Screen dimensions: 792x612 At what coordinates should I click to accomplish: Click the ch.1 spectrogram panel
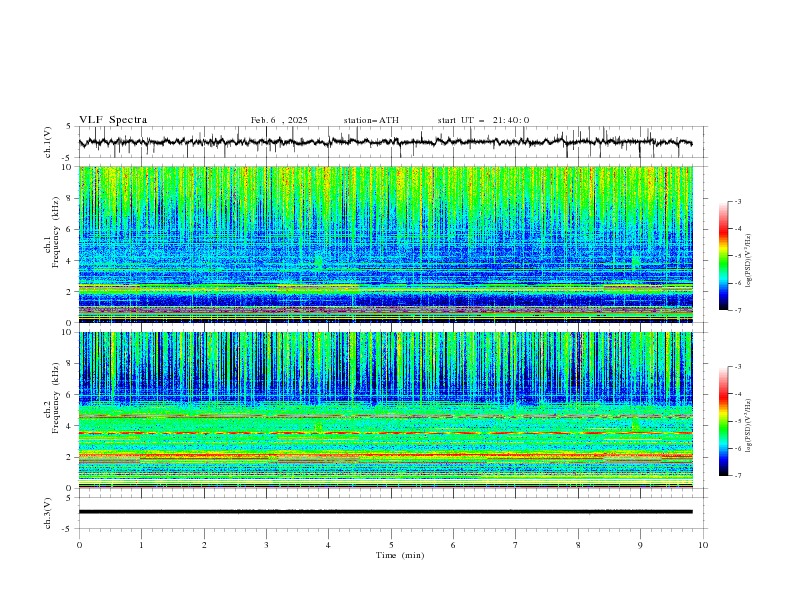point(386,244)
